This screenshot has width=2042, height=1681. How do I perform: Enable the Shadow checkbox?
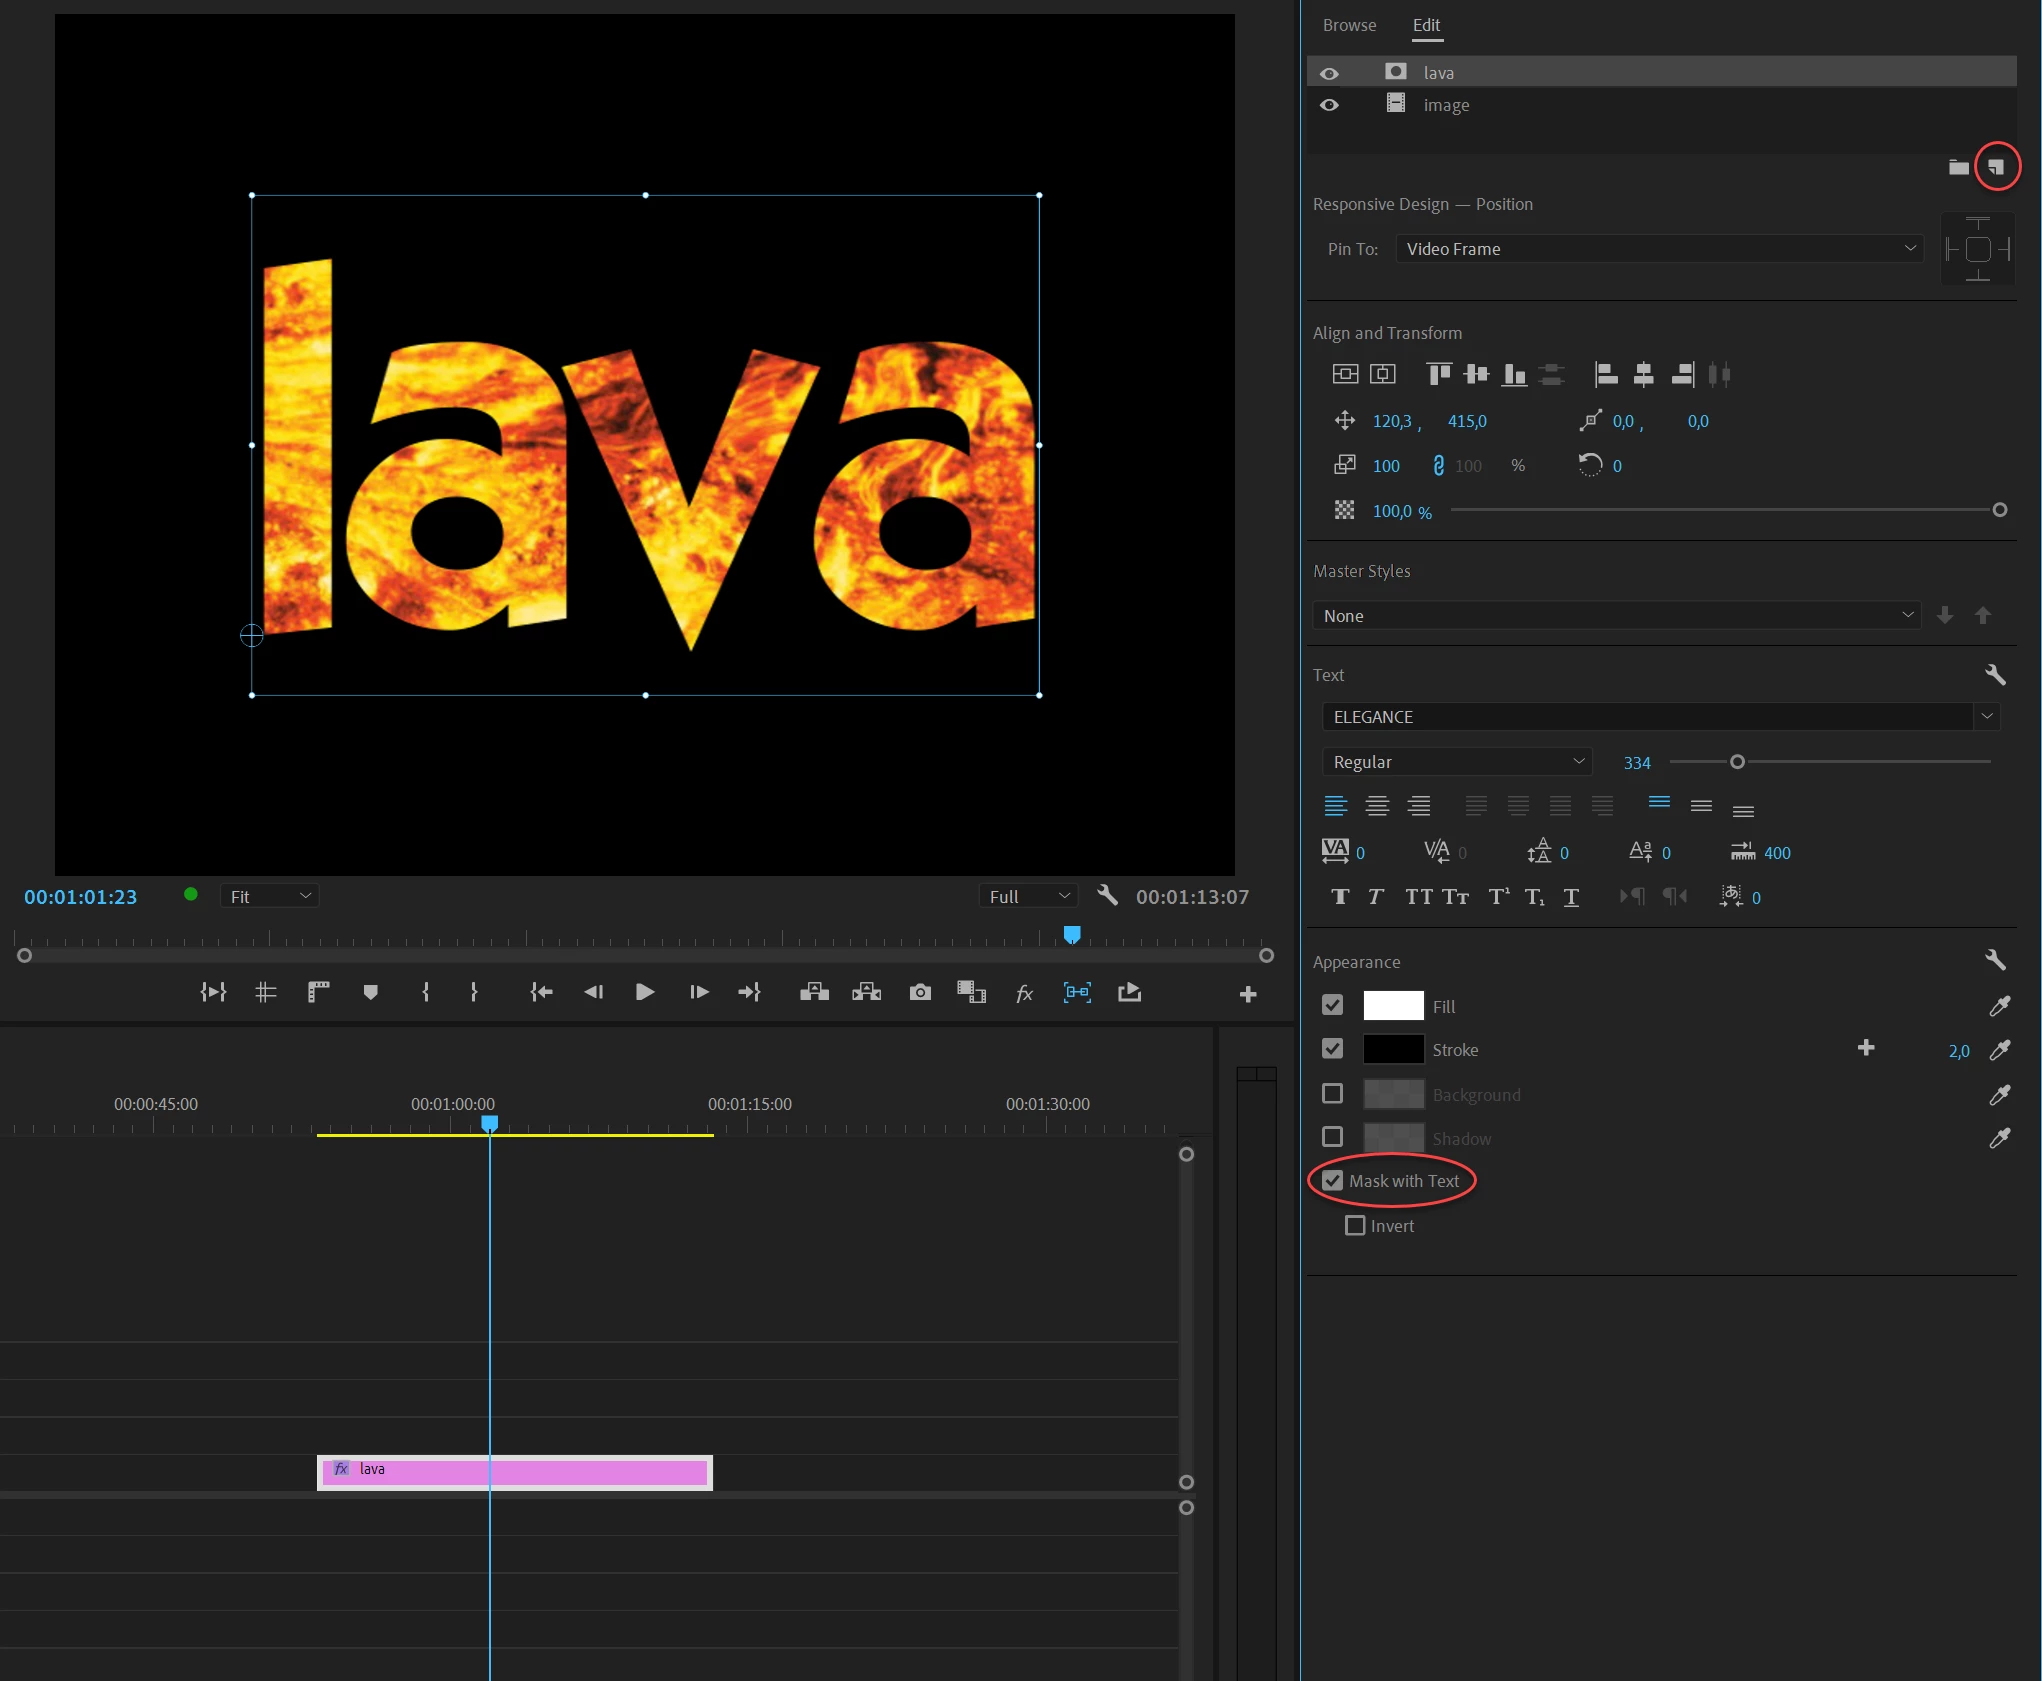pyautogui.click(x=1333, y=1137)
